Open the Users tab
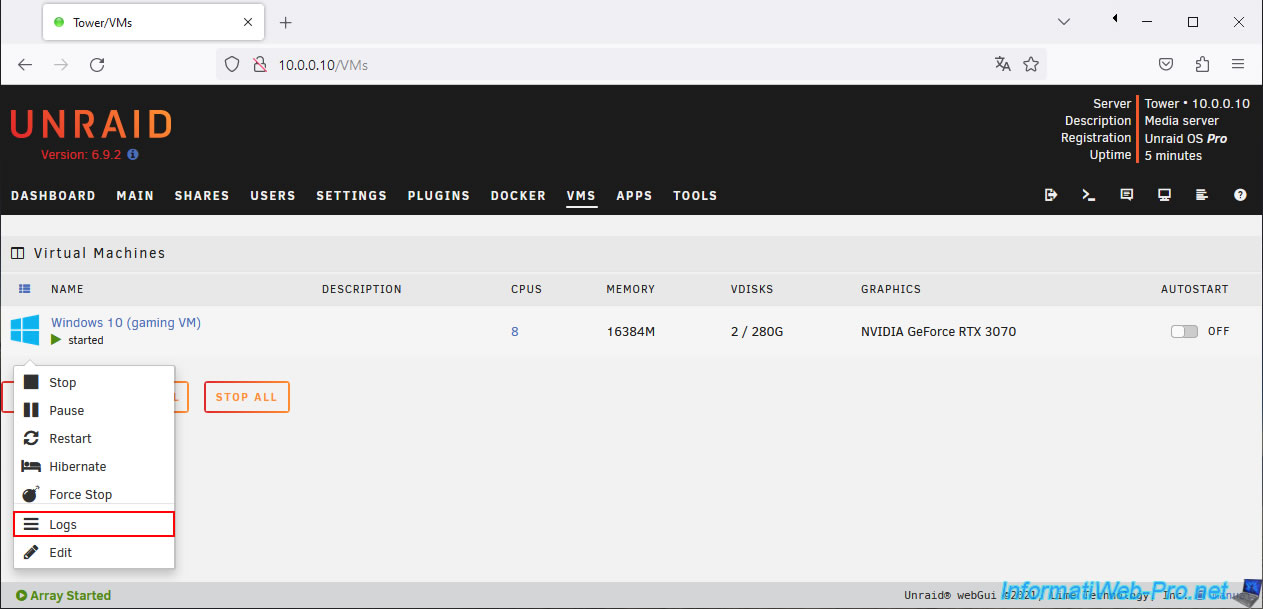The height and width of the screenshot is (609, 1263). pyautogui.click(x=273, y=195)
